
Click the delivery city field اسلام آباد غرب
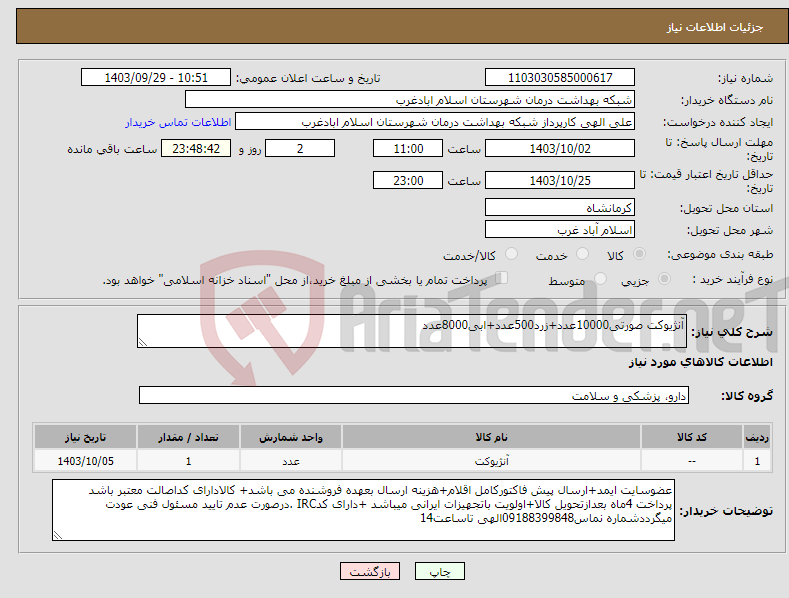point(560,230)
